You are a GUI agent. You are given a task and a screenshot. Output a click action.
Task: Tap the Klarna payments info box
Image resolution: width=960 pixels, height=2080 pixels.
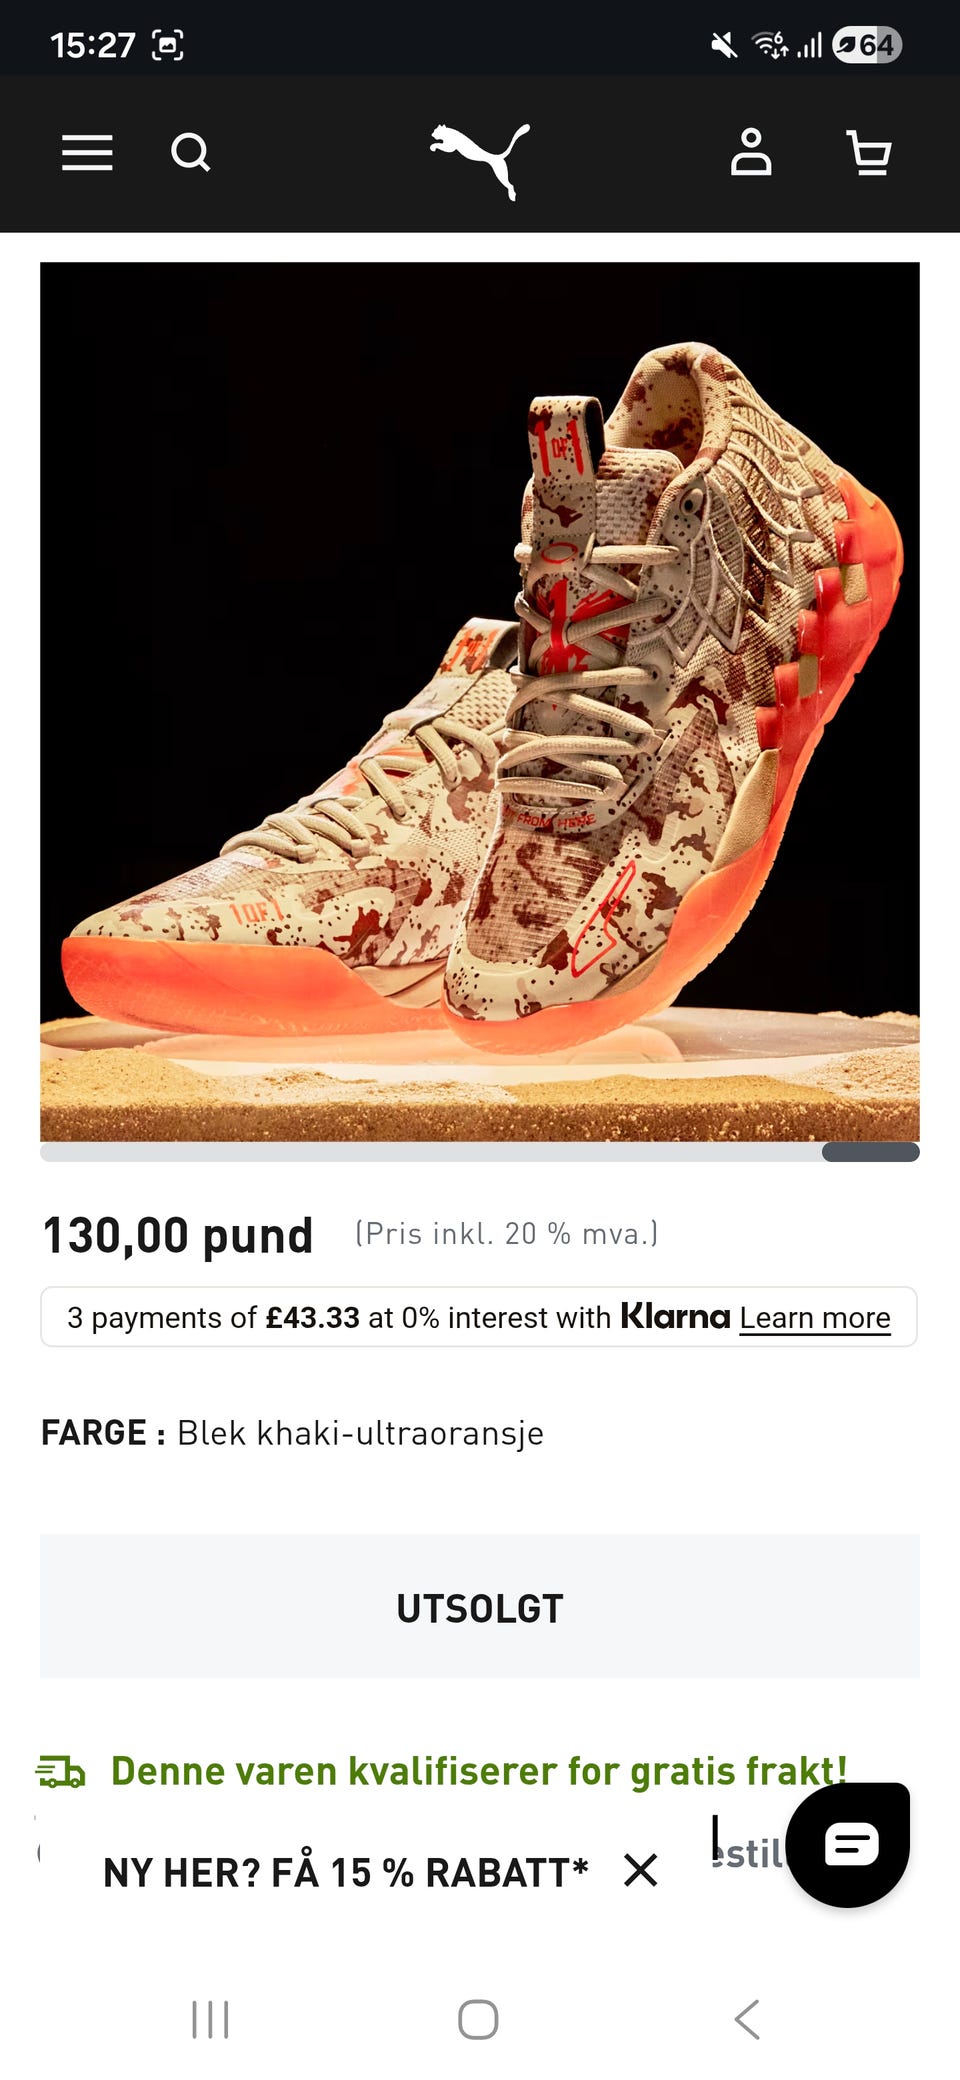pos(479,1317)
